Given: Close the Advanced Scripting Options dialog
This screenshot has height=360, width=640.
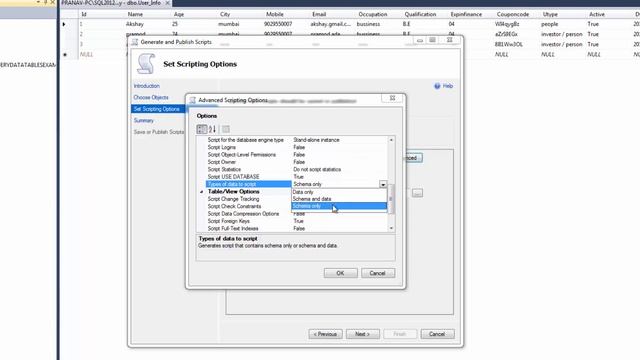Looking at the screenshot, I should pos(392,98).
